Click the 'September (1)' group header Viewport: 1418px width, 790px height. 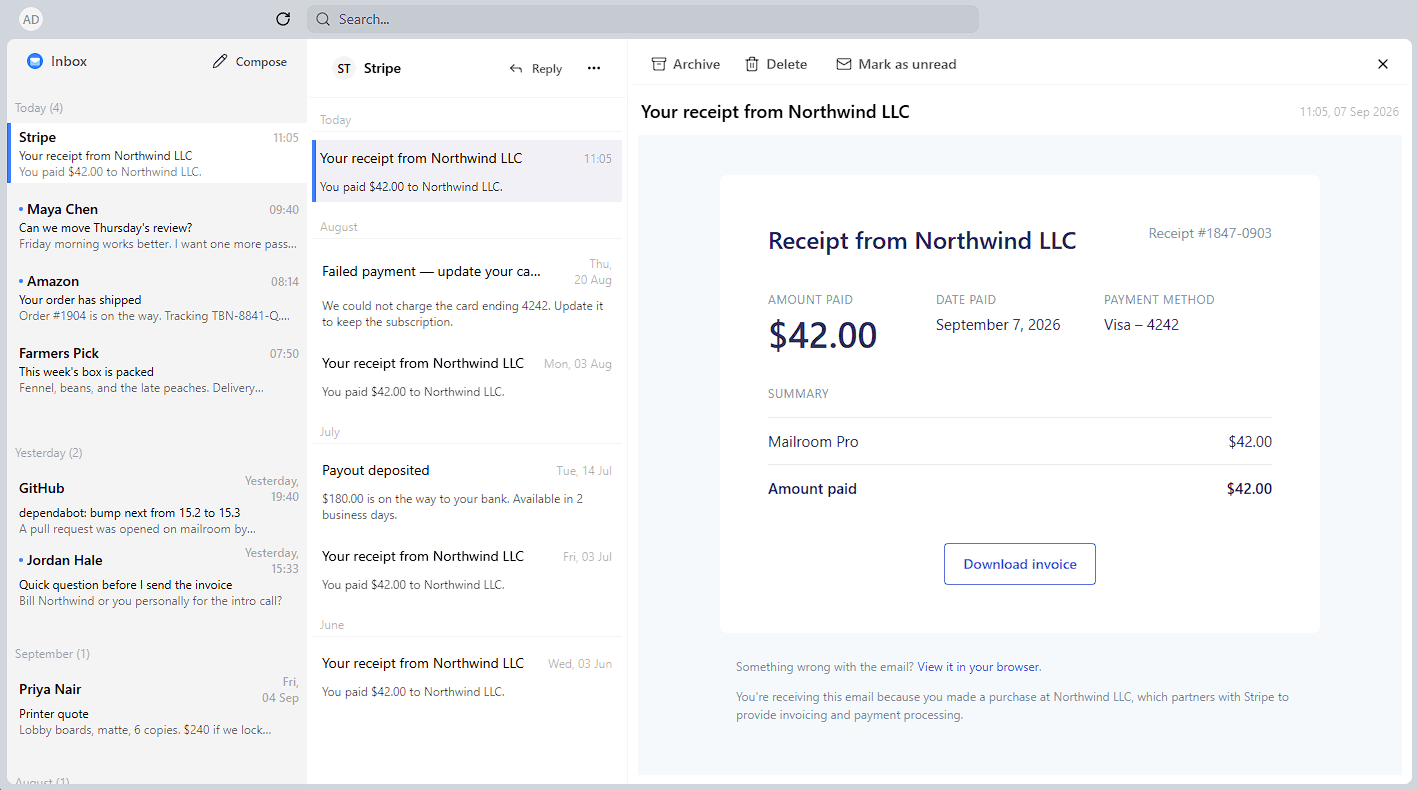point(52,654)
